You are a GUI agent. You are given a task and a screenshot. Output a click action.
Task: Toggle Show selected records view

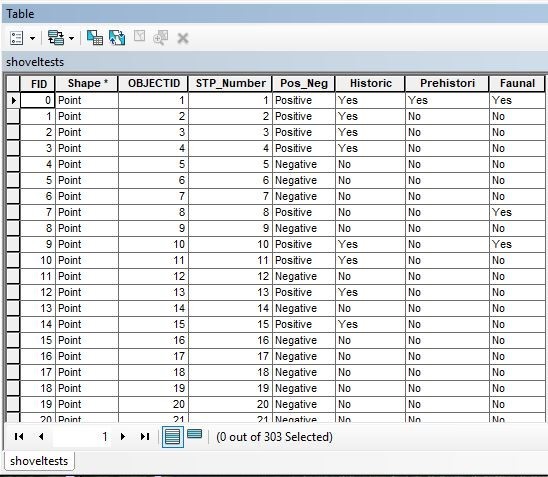[195, 434]
